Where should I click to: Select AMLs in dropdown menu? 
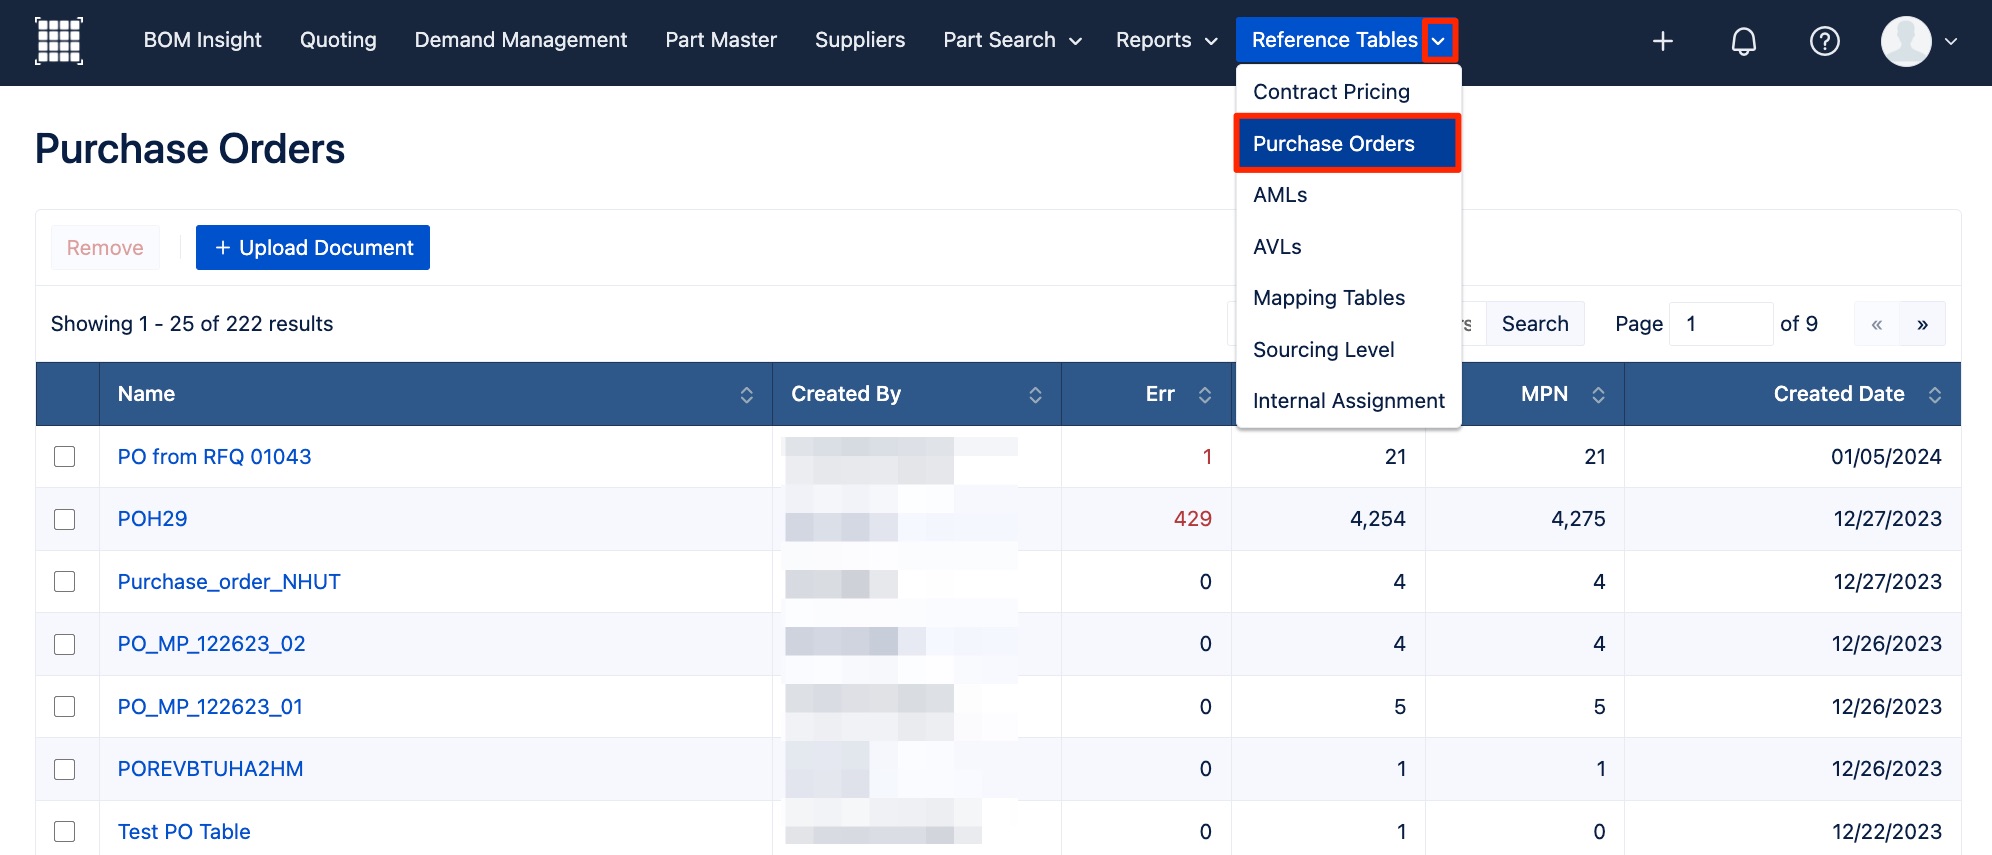click(1348, 195)
